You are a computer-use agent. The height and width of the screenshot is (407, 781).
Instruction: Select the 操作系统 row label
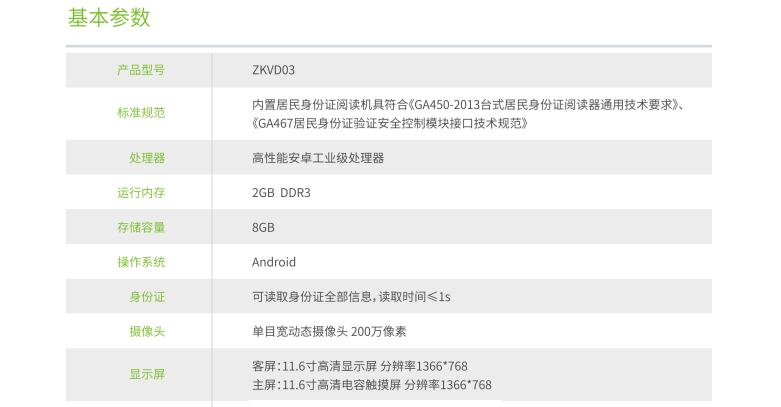pos(141,262)
